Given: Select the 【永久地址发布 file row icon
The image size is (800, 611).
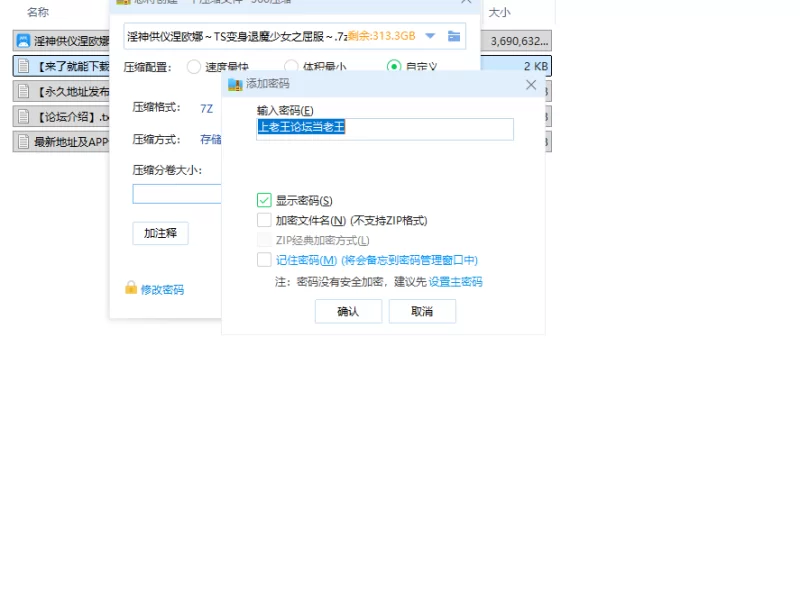Looking at the screenshot, I should (23, 91).
